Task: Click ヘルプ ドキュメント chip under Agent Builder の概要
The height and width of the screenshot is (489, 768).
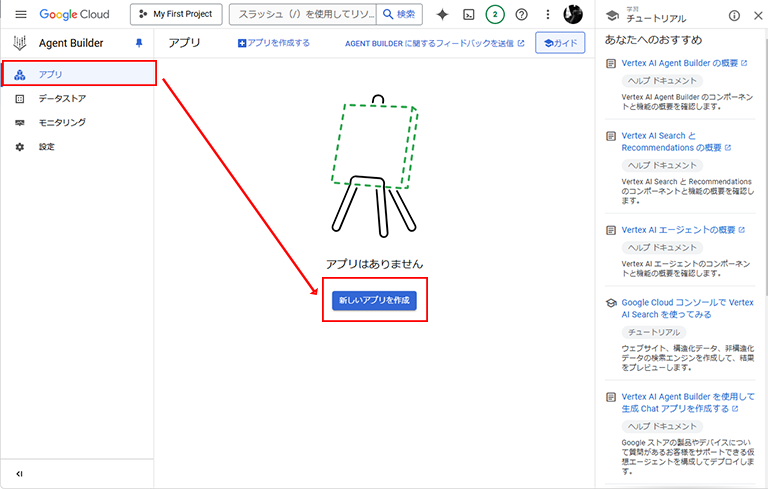Action: [x=662, y=81]
